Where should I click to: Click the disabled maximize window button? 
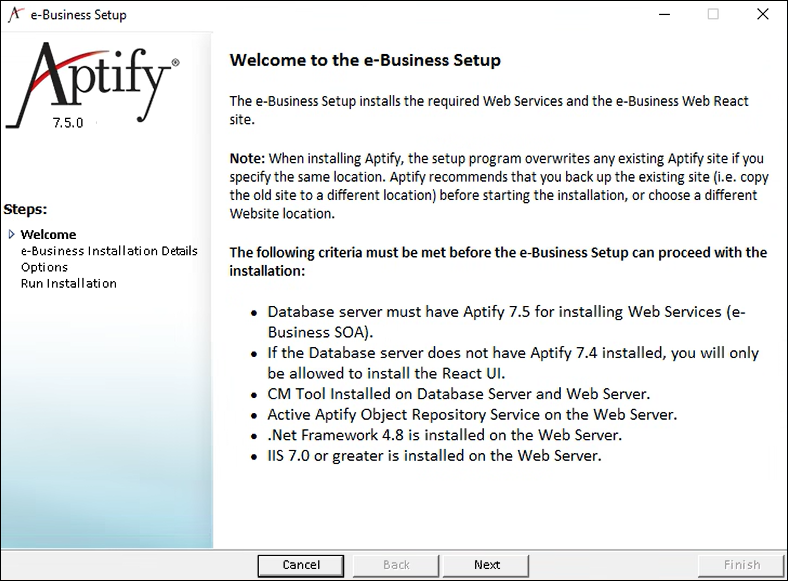click(713, 14)
